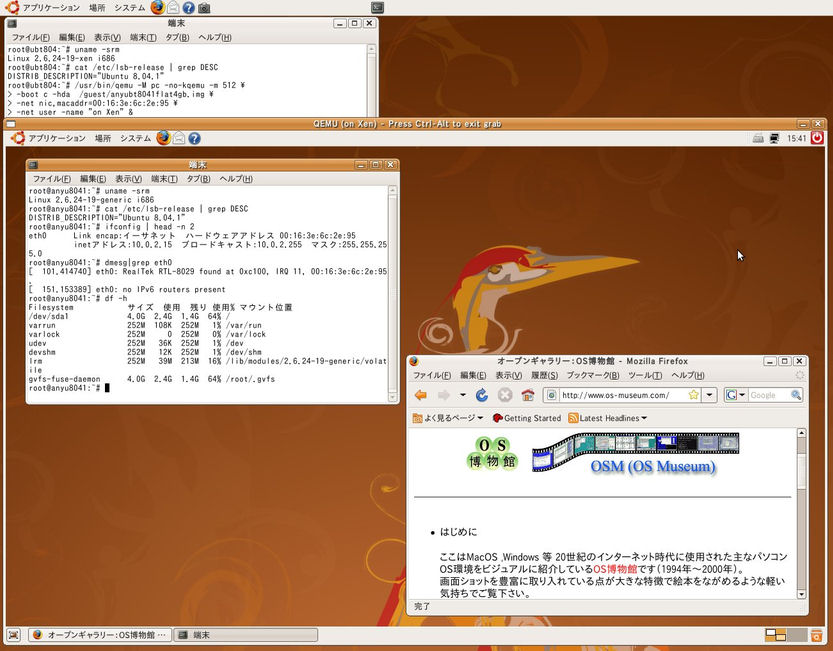
Task: Click the guest terminal window menu icon
Action: click(33, 165)
